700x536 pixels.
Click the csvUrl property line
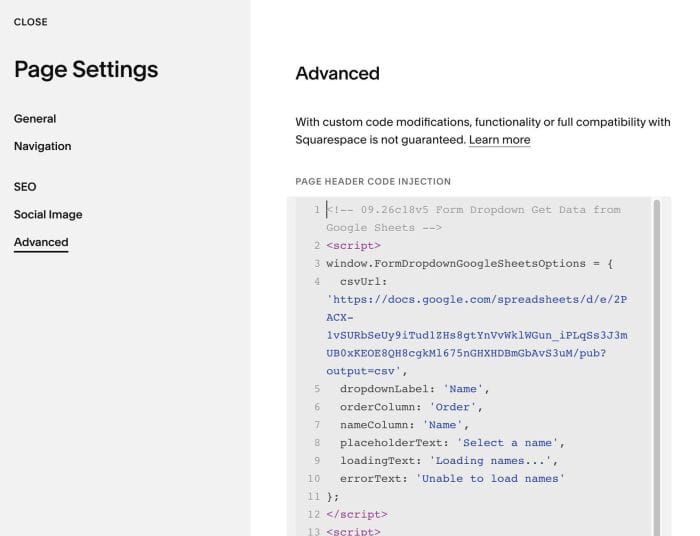pyautogui.click(x=363, y=282)
